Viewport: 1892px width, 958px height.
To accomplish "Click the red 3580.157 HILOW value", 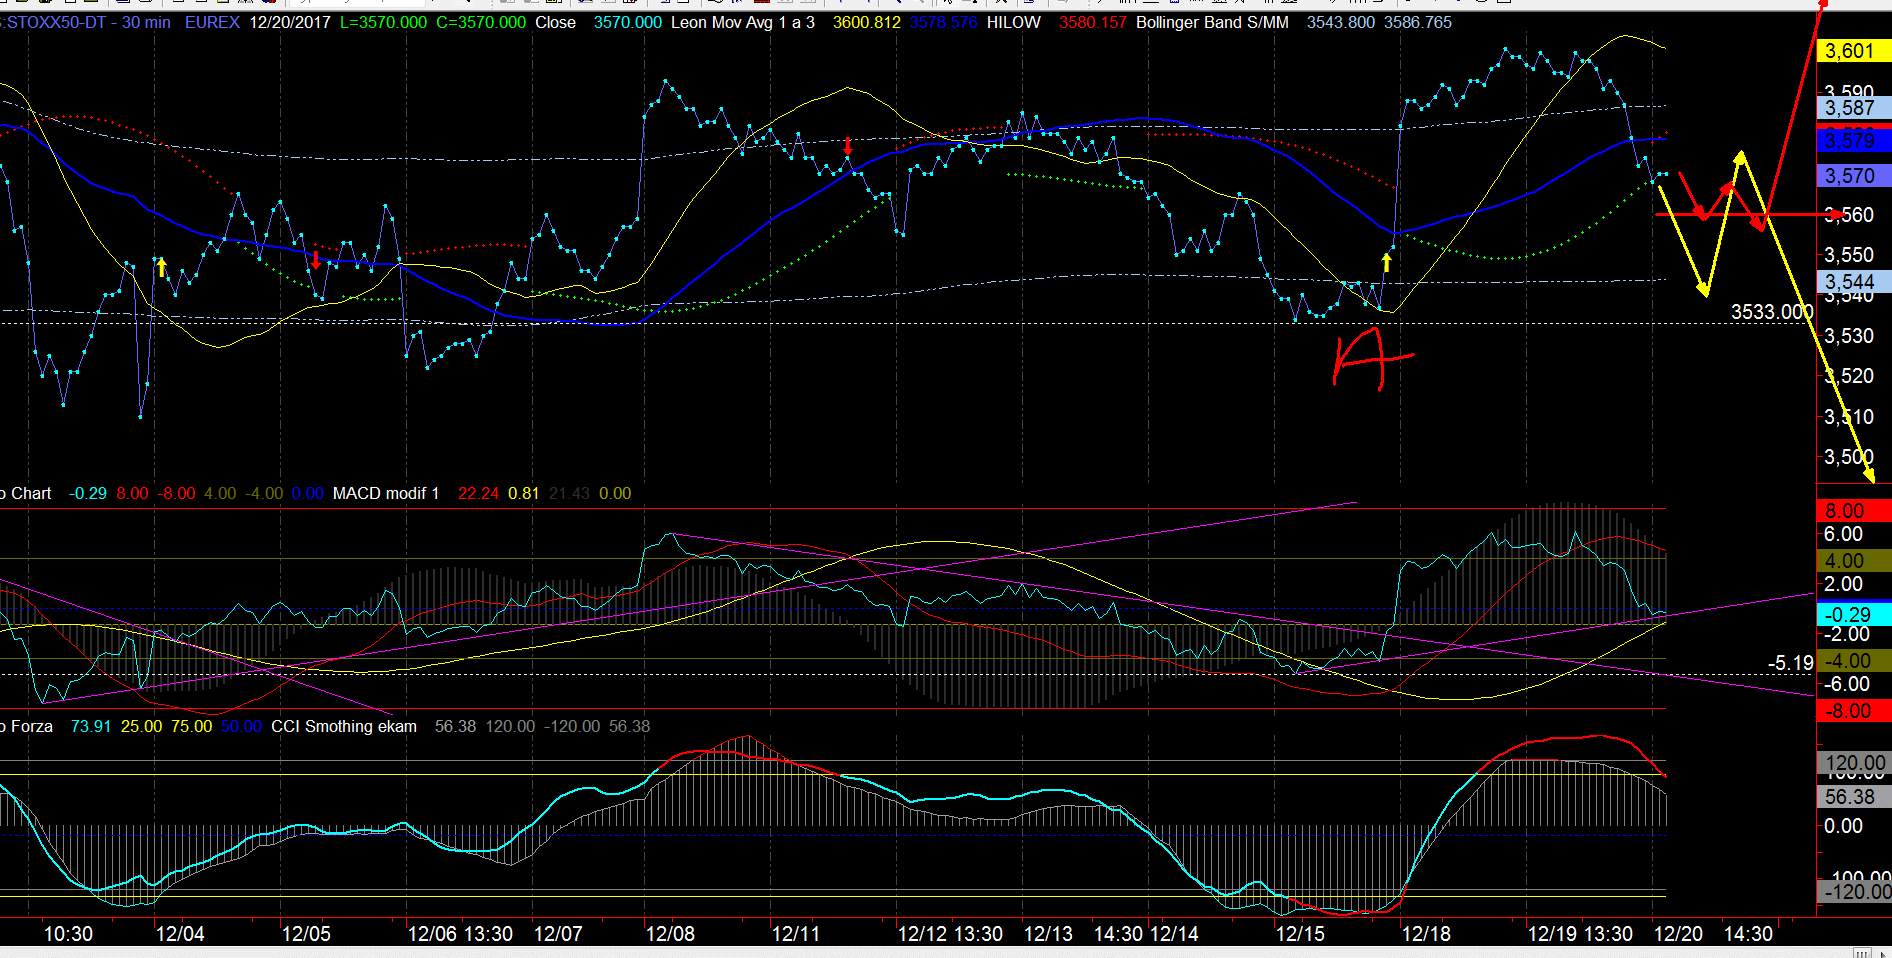I will (1093, 22).
